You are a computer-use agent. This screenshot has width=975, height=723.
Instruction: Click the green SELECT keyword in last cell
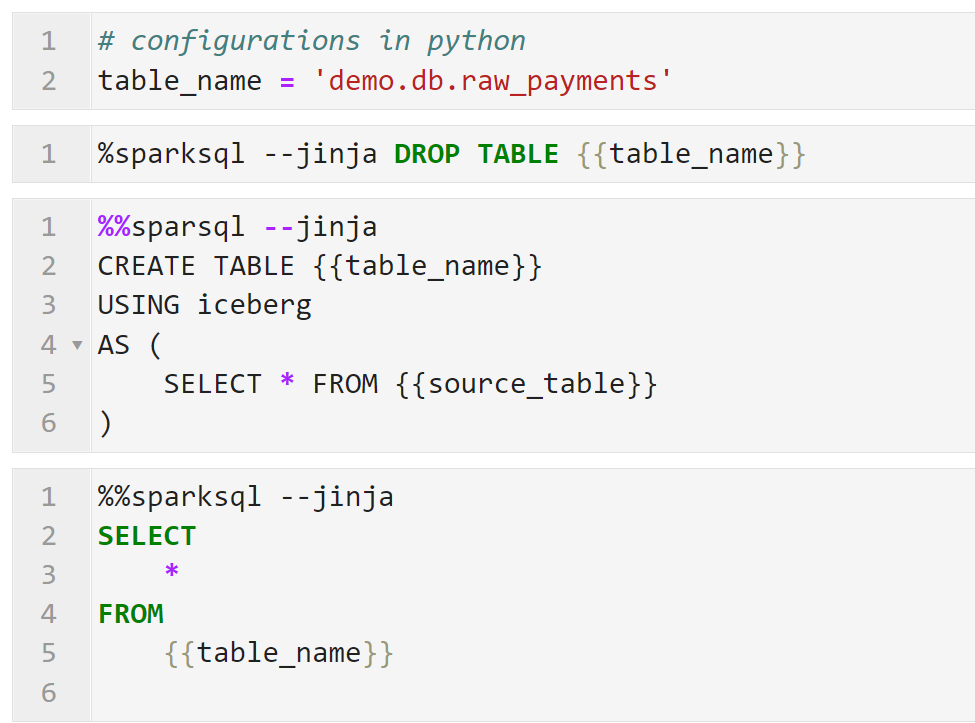coord(147,536)
